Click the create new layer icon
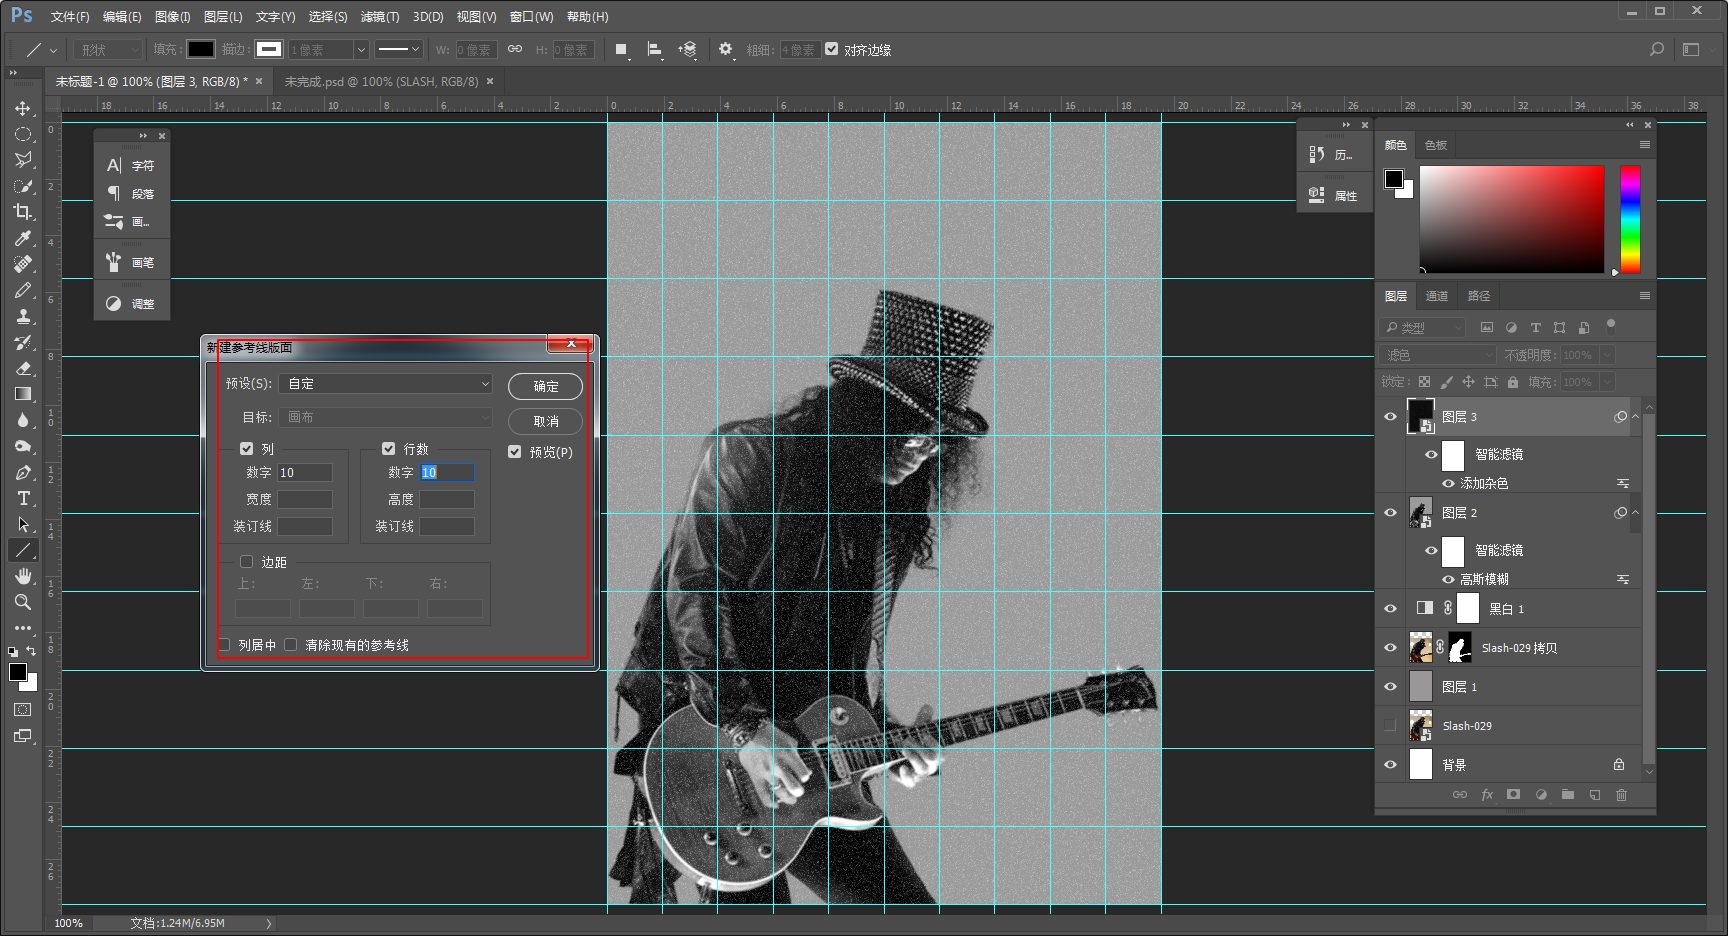 1594,795
